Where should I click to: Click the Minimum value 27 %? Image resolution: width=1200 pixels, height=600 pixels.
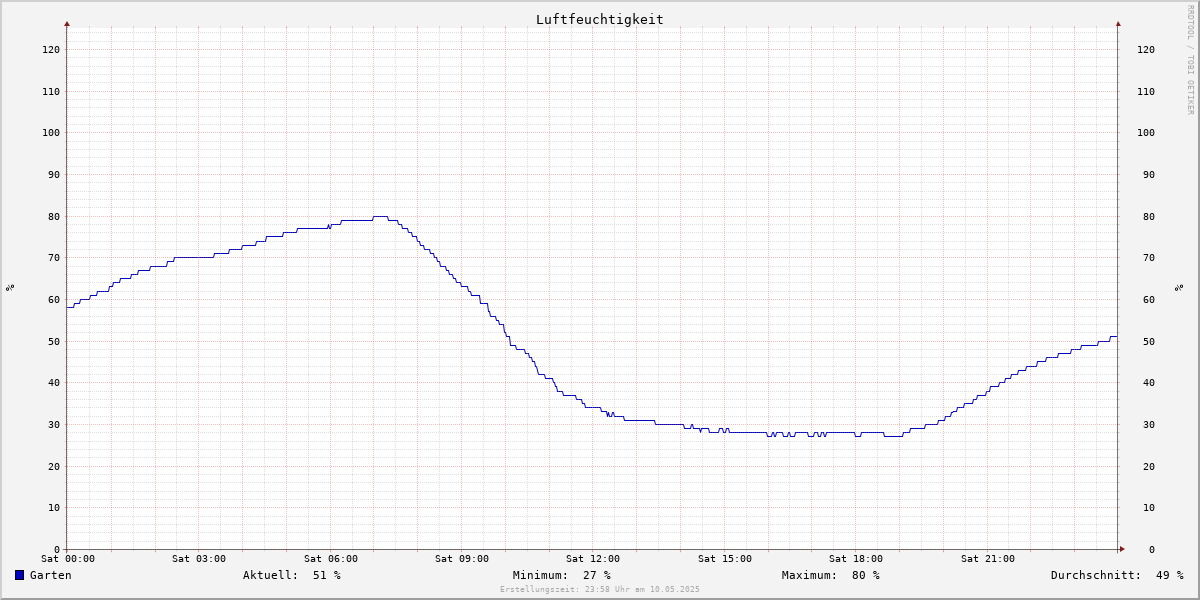[x=596, y=575]
